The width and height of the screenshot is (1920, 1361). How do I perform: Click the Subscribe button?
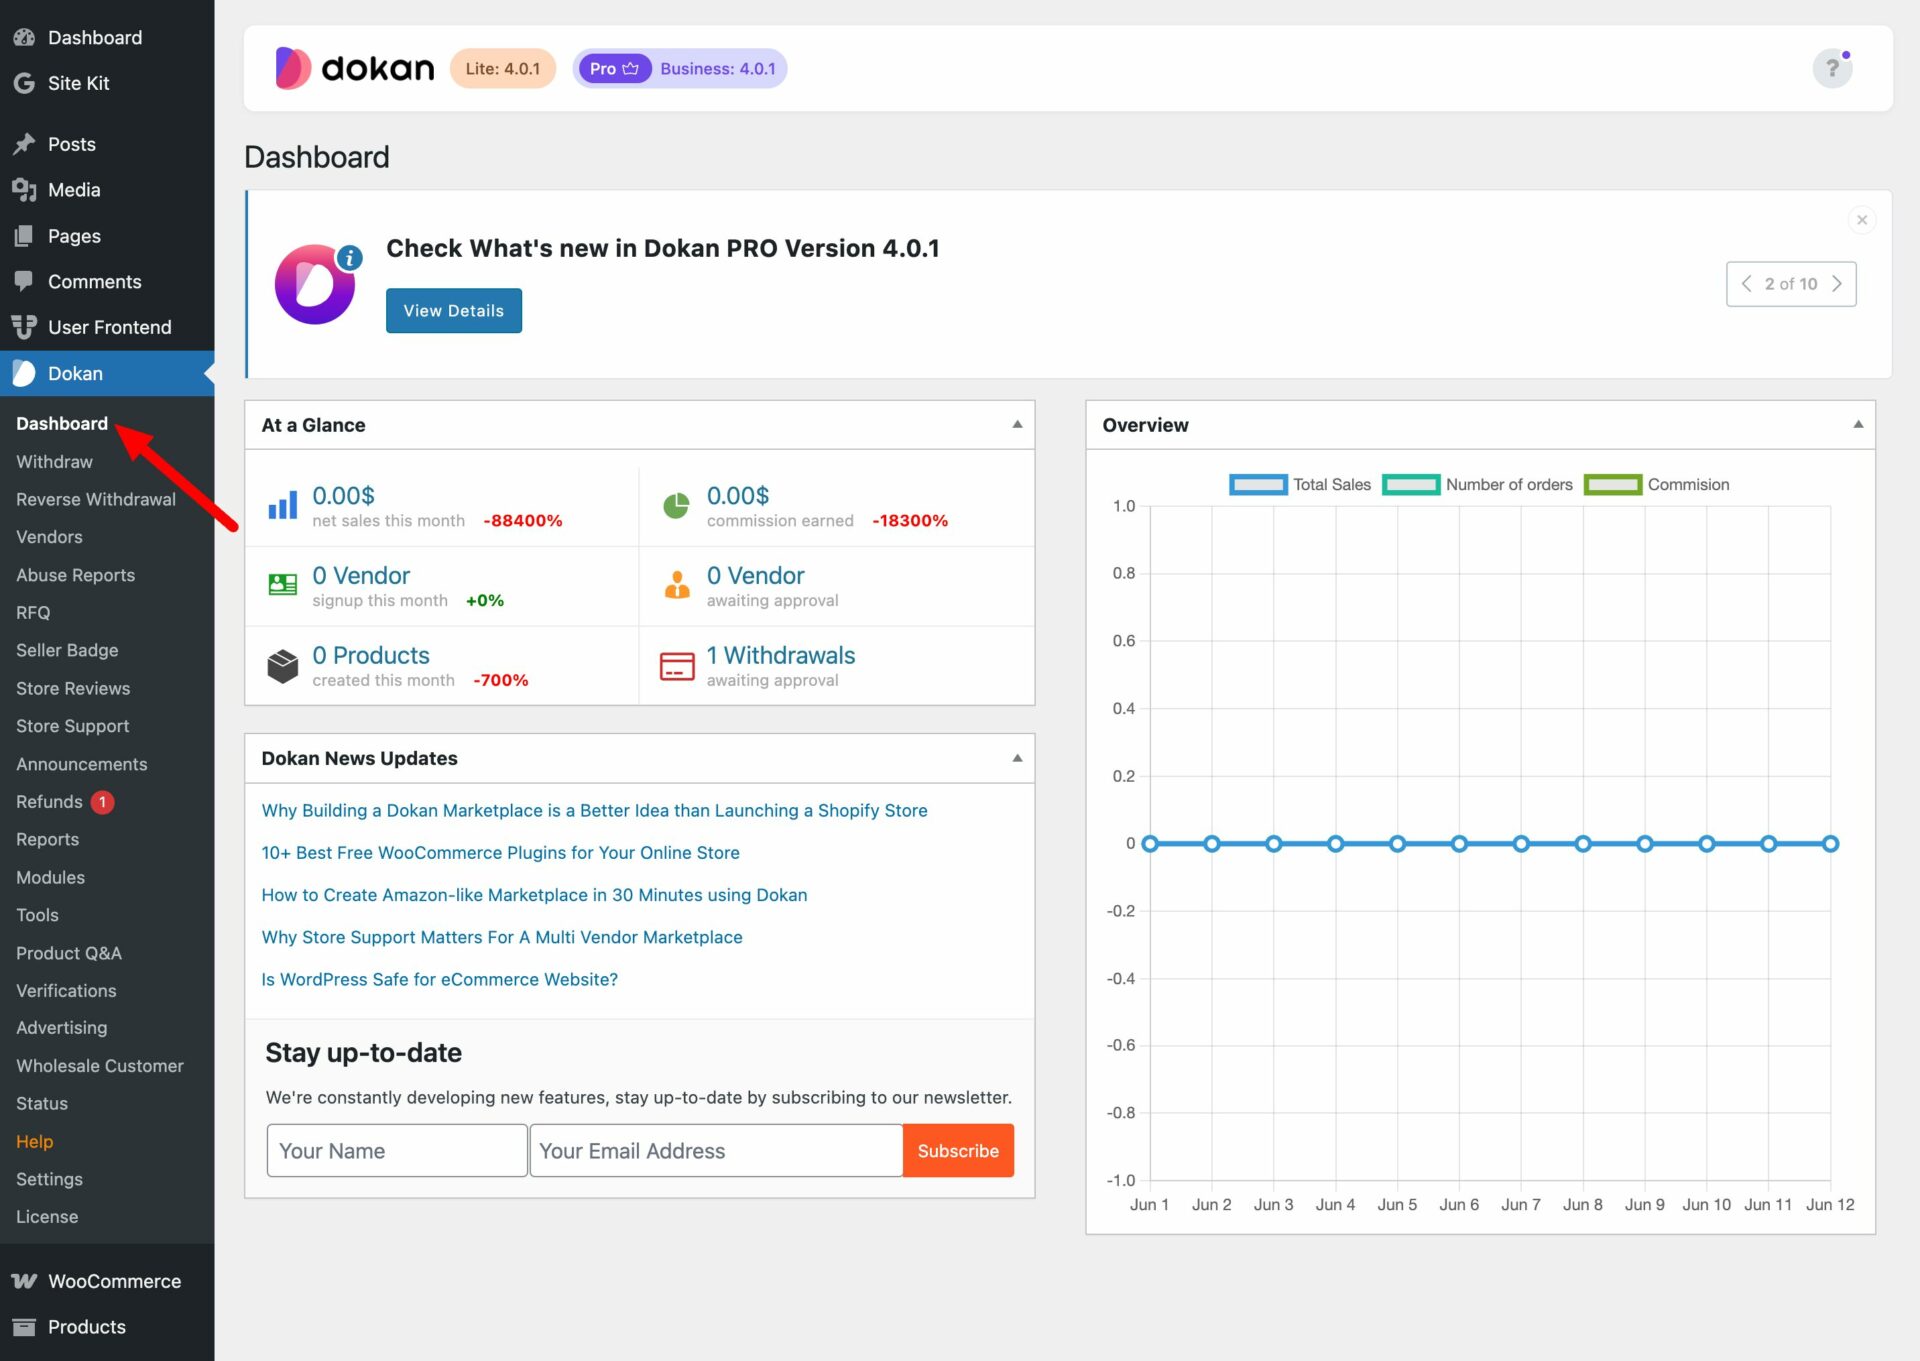click(x=958, y=1150)
